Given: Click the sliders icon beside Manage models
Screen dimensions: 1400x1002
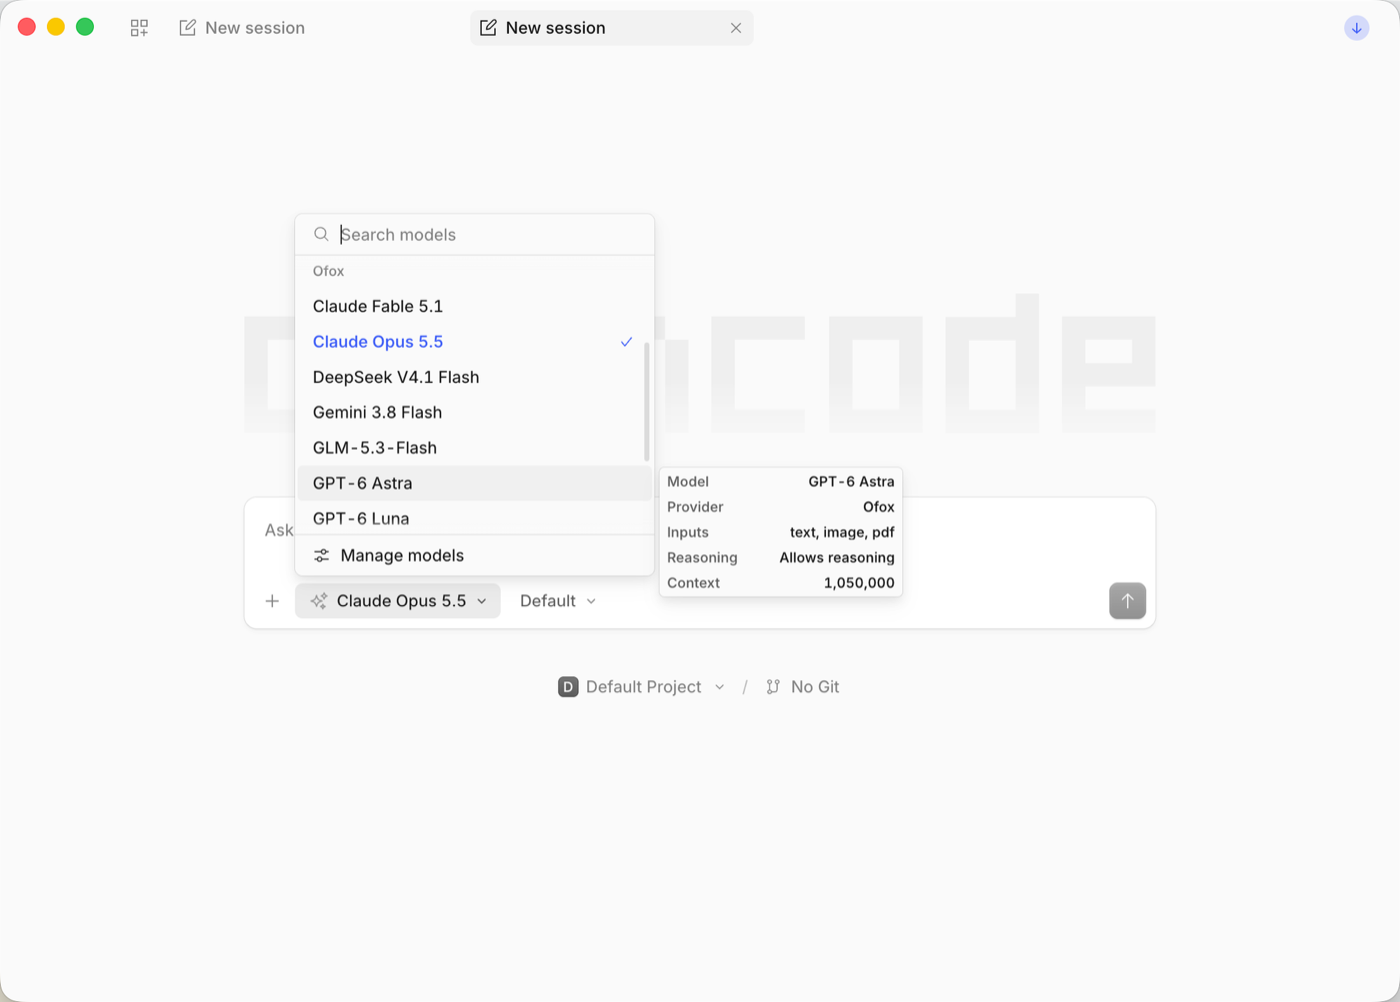Looking at the screenshot, I should click(321, 555).
